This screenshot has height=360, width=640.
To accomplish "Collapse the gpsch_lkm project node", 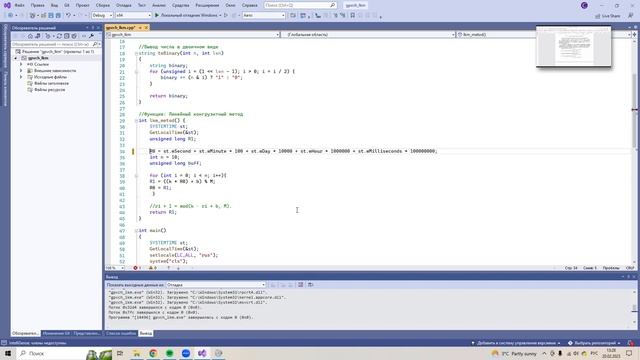I will click(16, 58).
